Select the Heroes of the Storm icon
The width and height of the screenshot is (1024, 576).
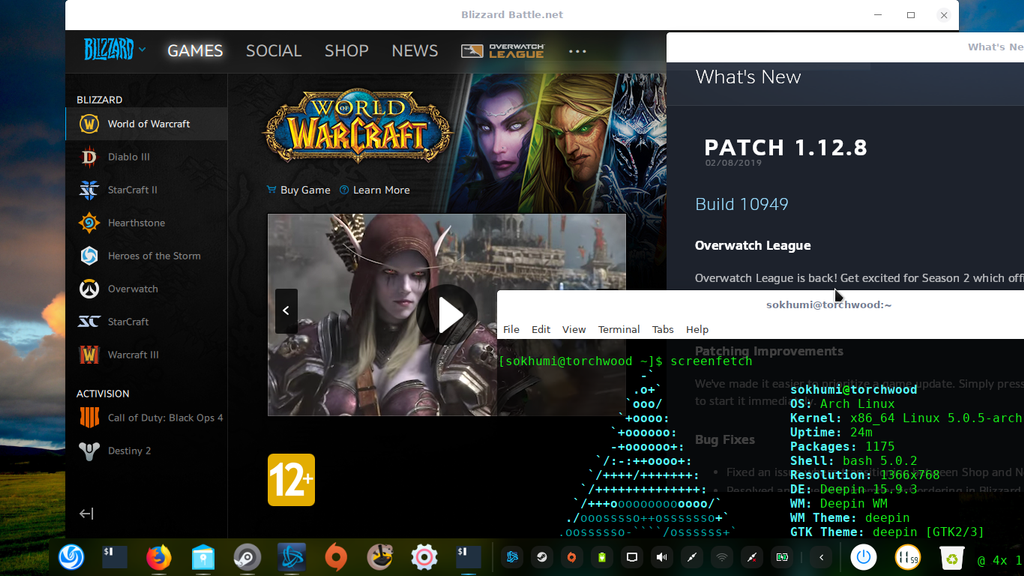[89, 256]
